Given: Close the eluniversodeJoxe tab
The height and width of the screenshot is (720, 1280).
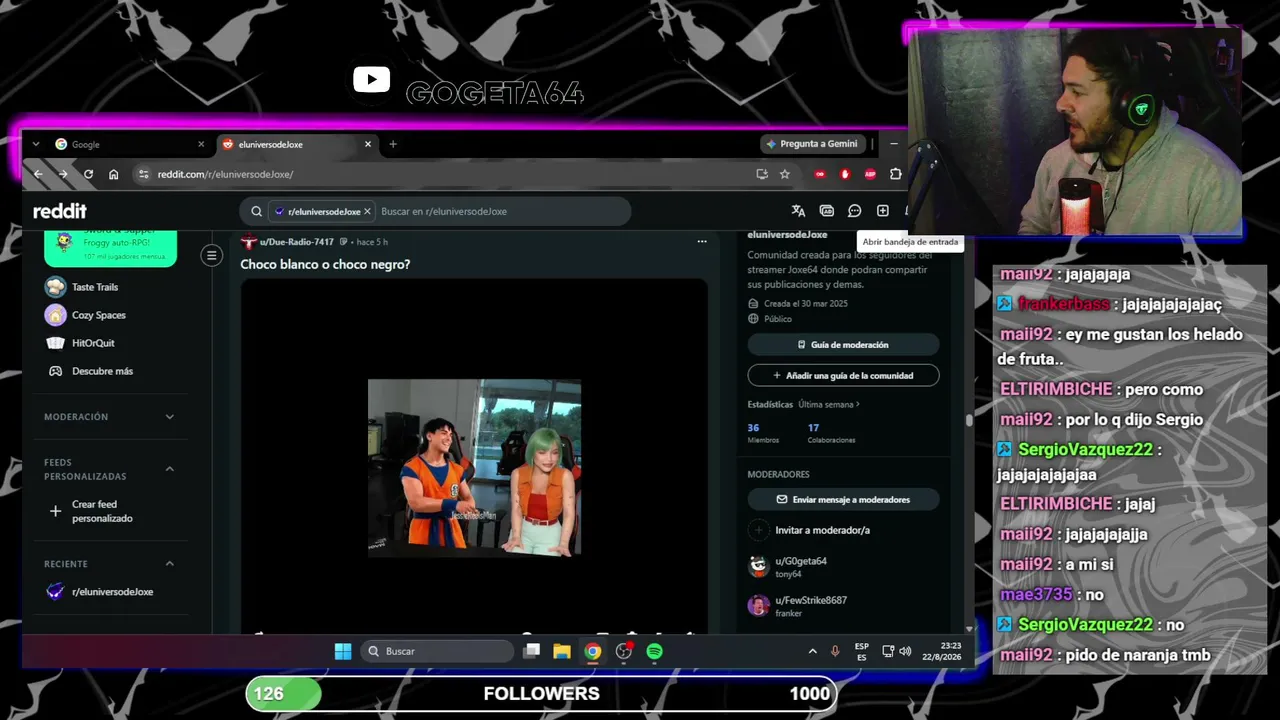Looking at the screenshot, I should point(368,144).
